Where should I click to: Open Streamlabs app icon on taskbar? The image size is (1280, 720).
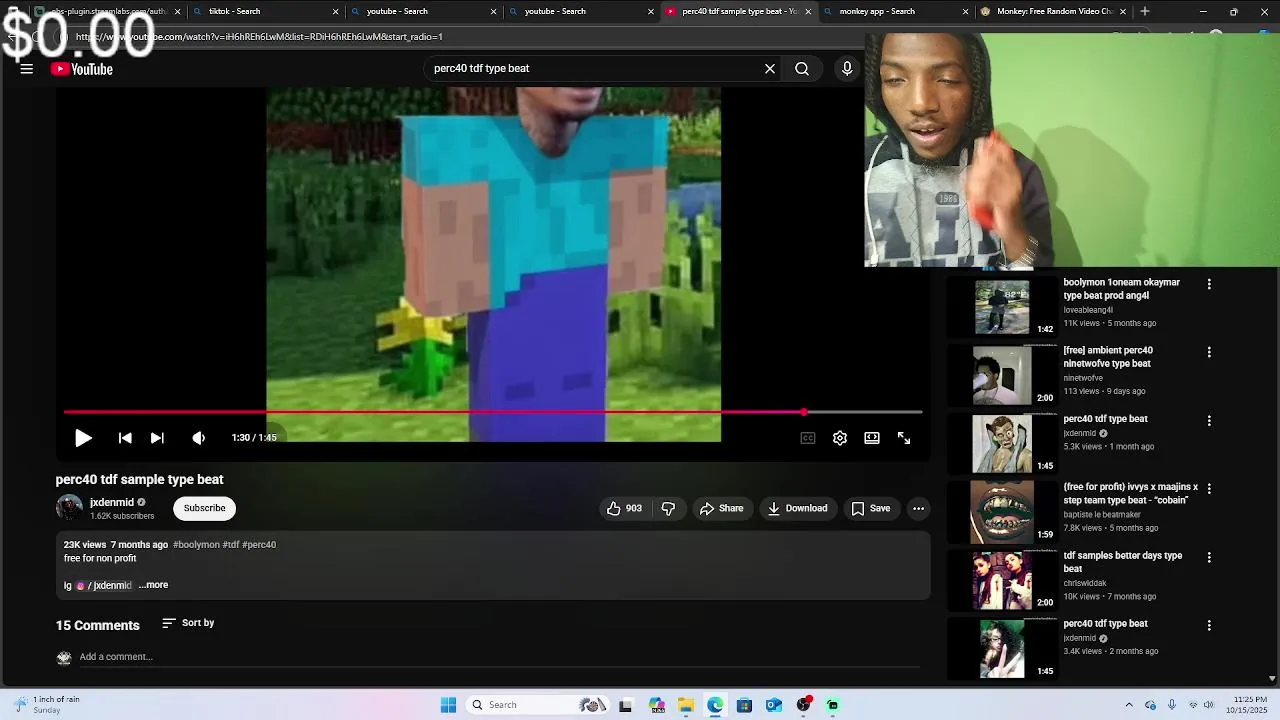click(x=832, y=705)
